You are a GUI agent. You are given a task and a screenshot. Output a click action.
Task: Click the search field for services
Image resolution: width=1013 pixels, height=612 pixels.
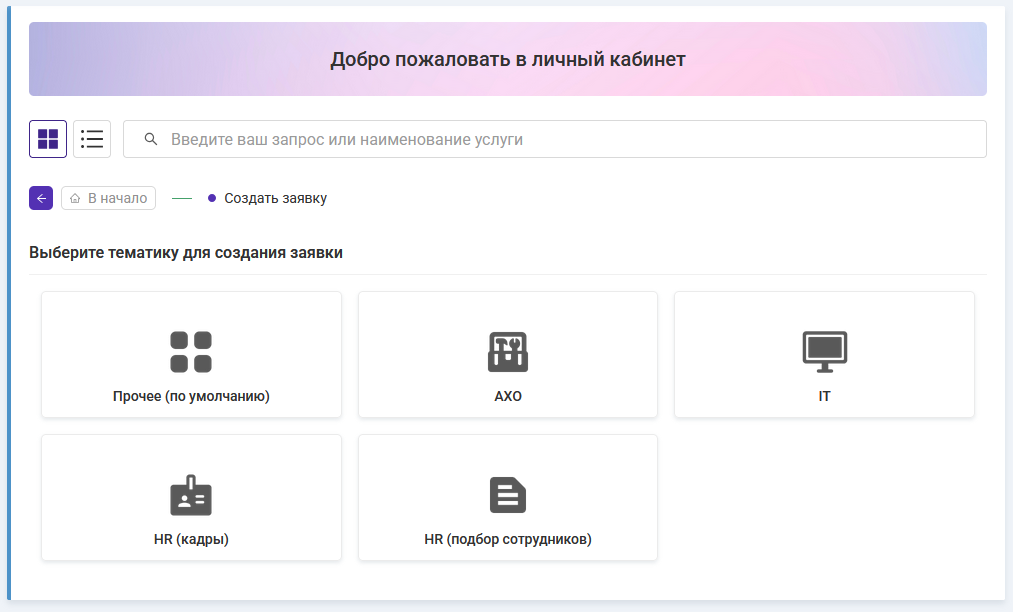pyautogui.click(x=560, y=139)
